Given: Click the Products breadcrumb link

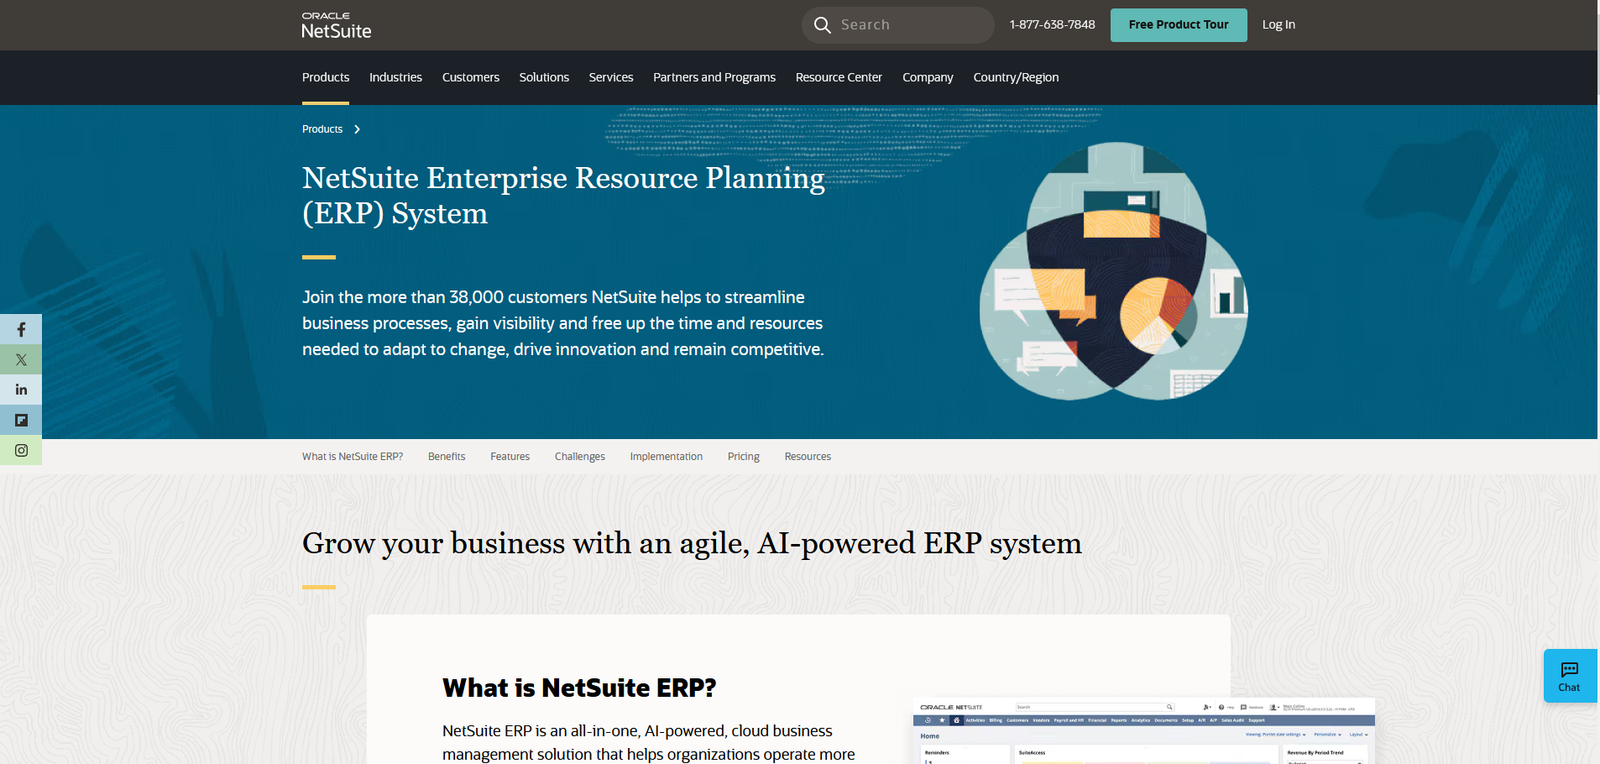Looking at the screenshot, I should click(x=322, y=129).
